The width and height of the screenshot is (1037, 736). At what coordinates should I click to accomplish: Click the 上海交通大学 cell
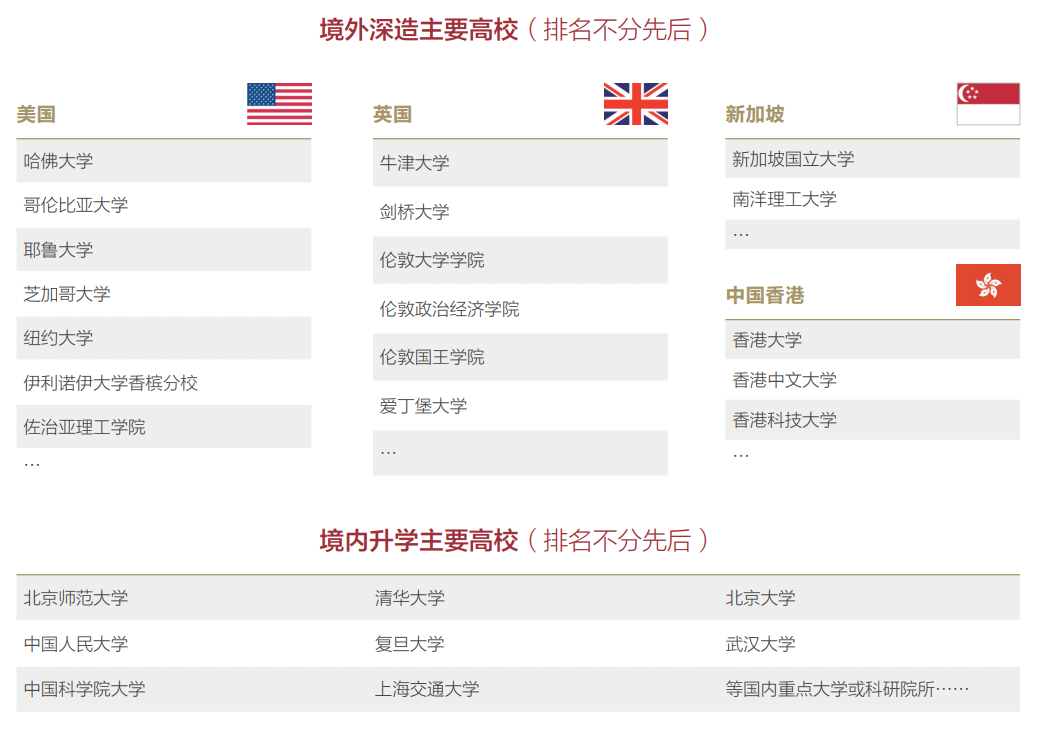427,689
